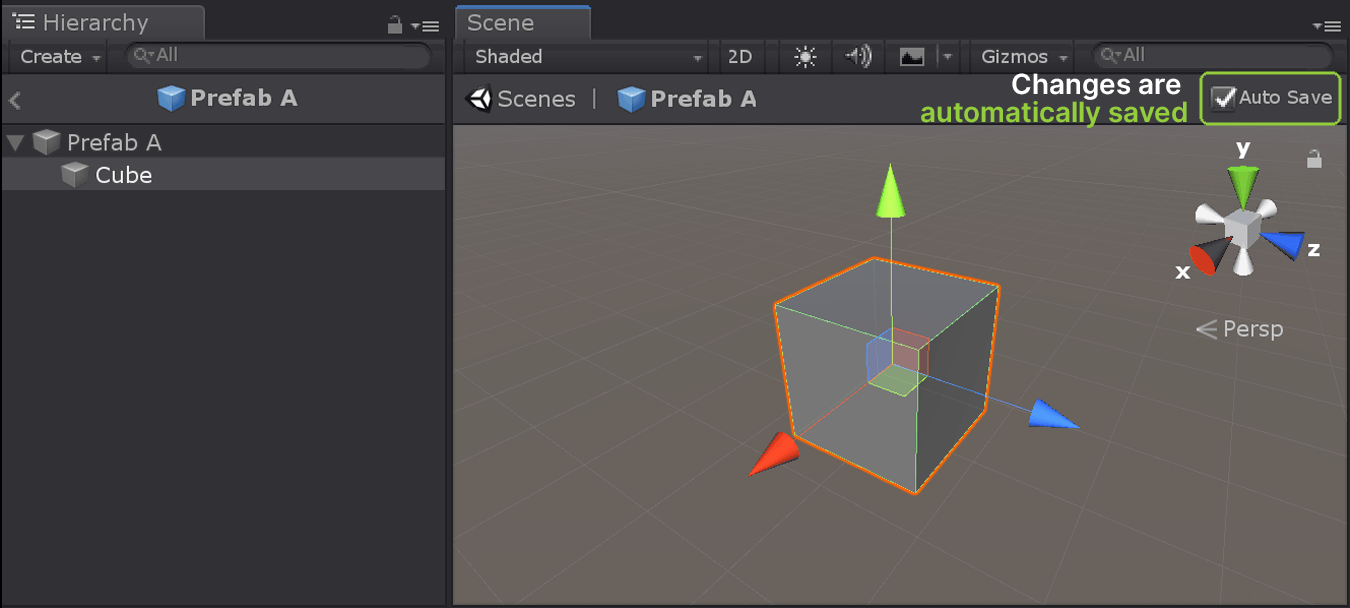
Task: Click the back arrow in Hierarchy header
Action: [15, 99]
